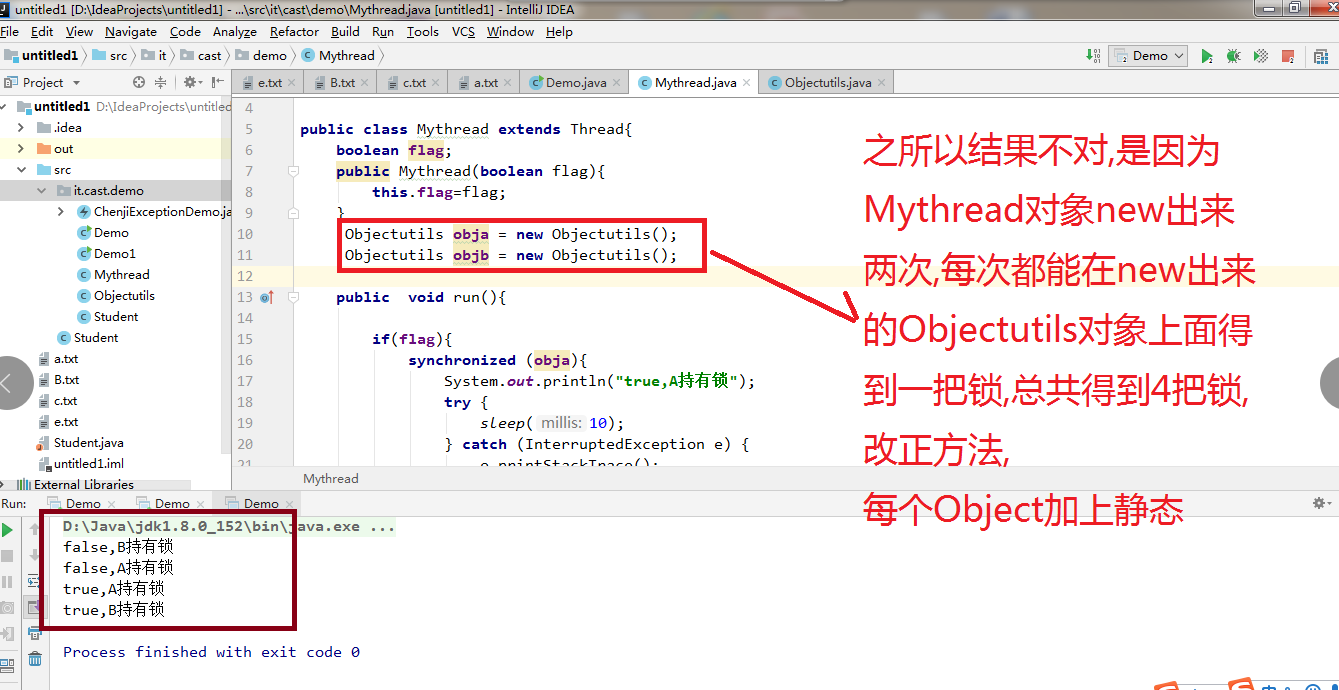This screenshot has height=690, width=1339.
Task: Select untitled1.iml file in tree
Action: pos(88,463)
